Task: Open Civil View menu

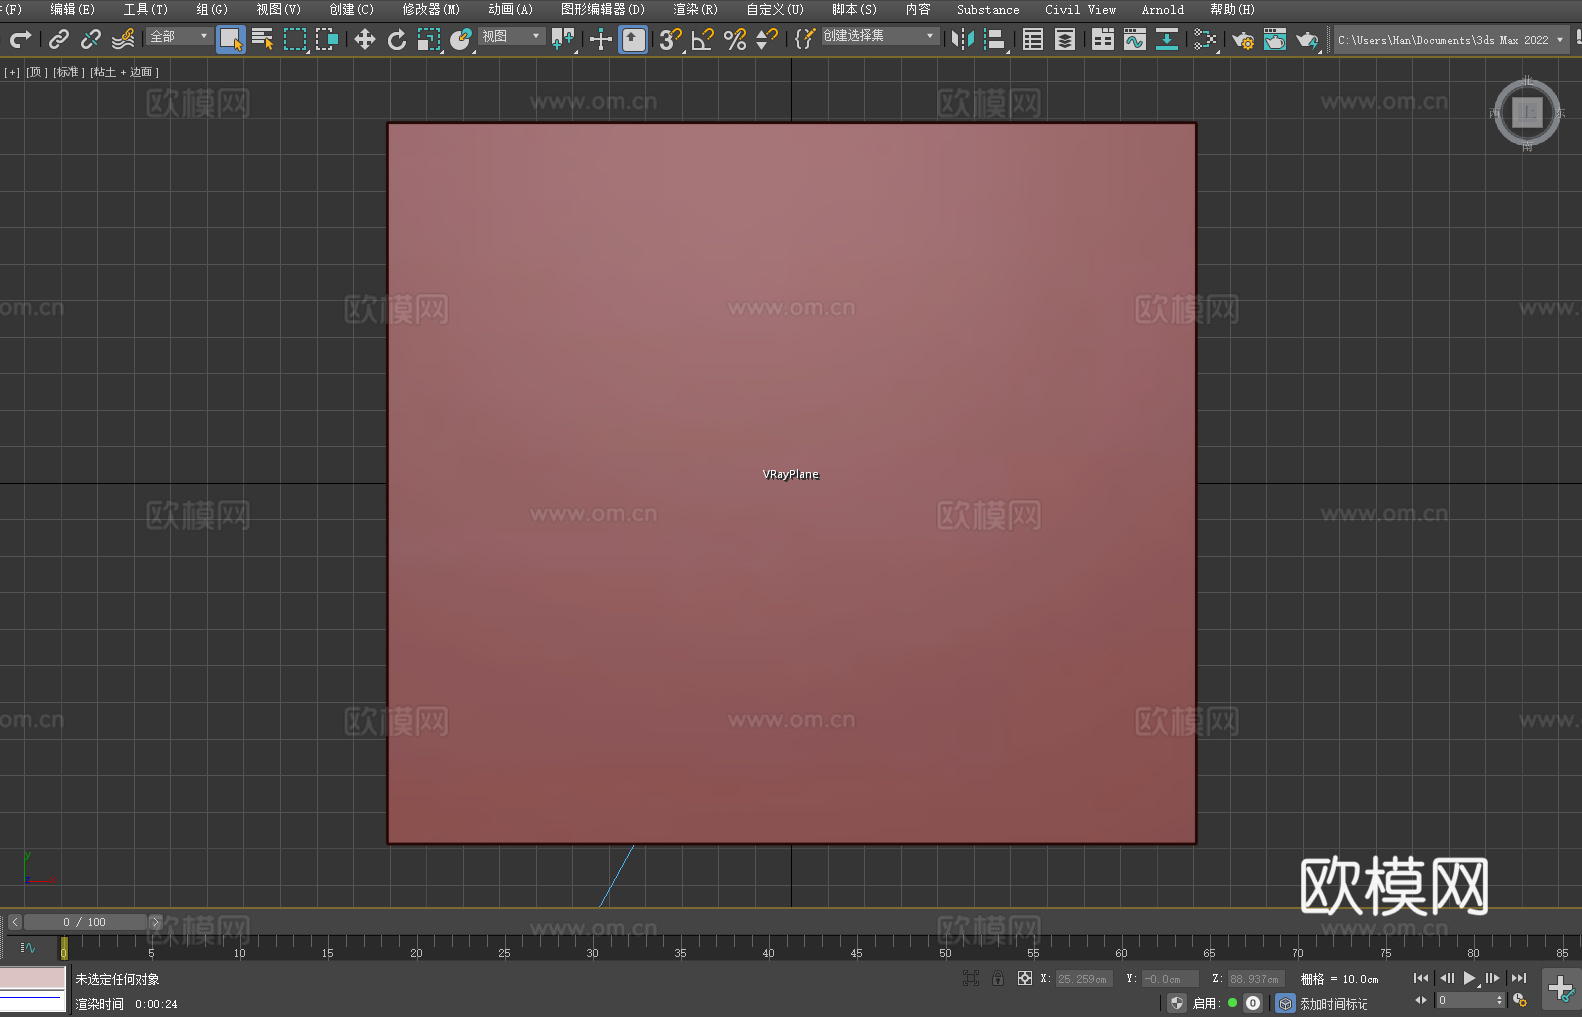Action: [x=1080, y=9]
